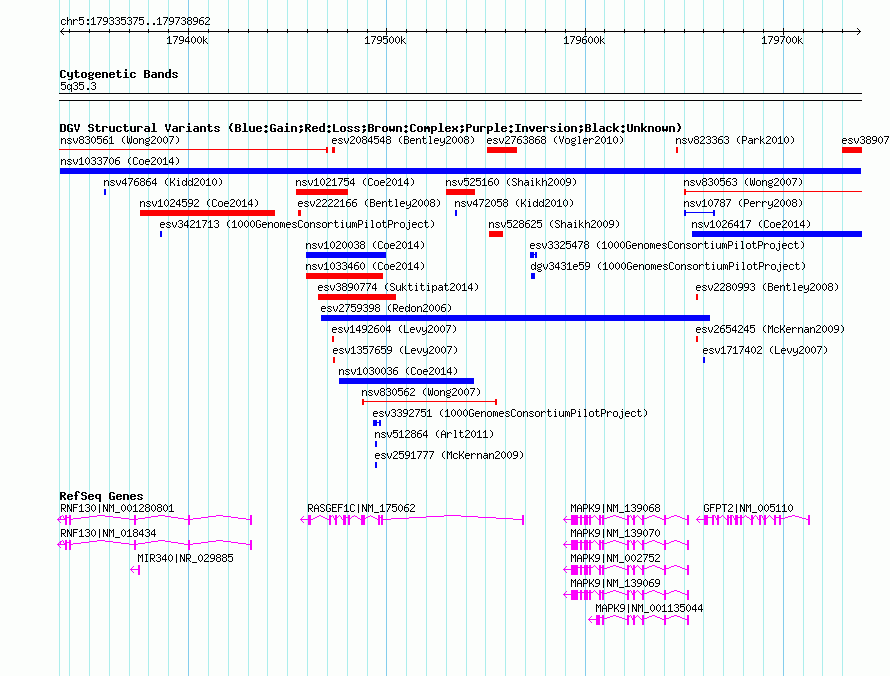890x676 pixels.
Task: Click the RefSeq Genes track title
Action: point(101,496)
